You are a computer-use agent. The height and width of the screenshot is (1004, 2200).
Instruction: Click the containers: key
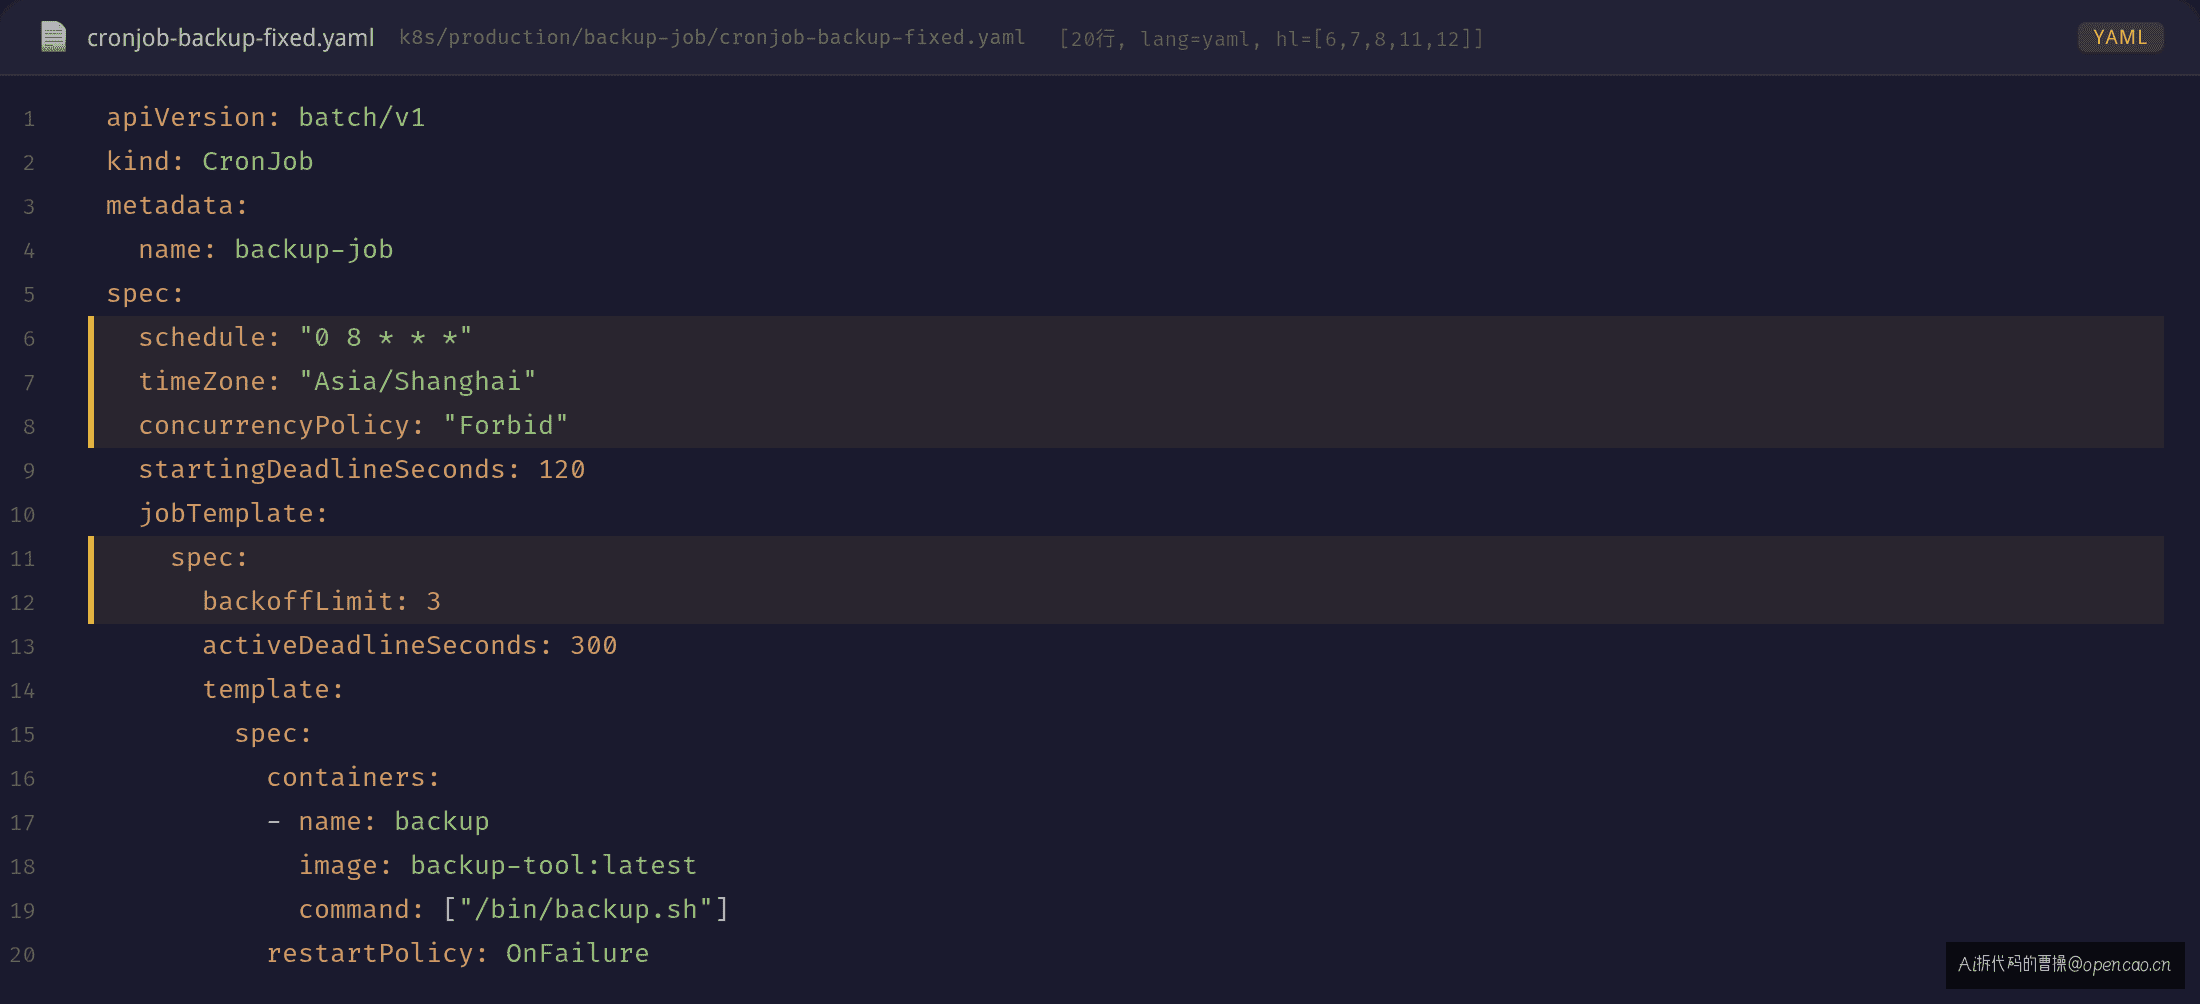(353, 778)
